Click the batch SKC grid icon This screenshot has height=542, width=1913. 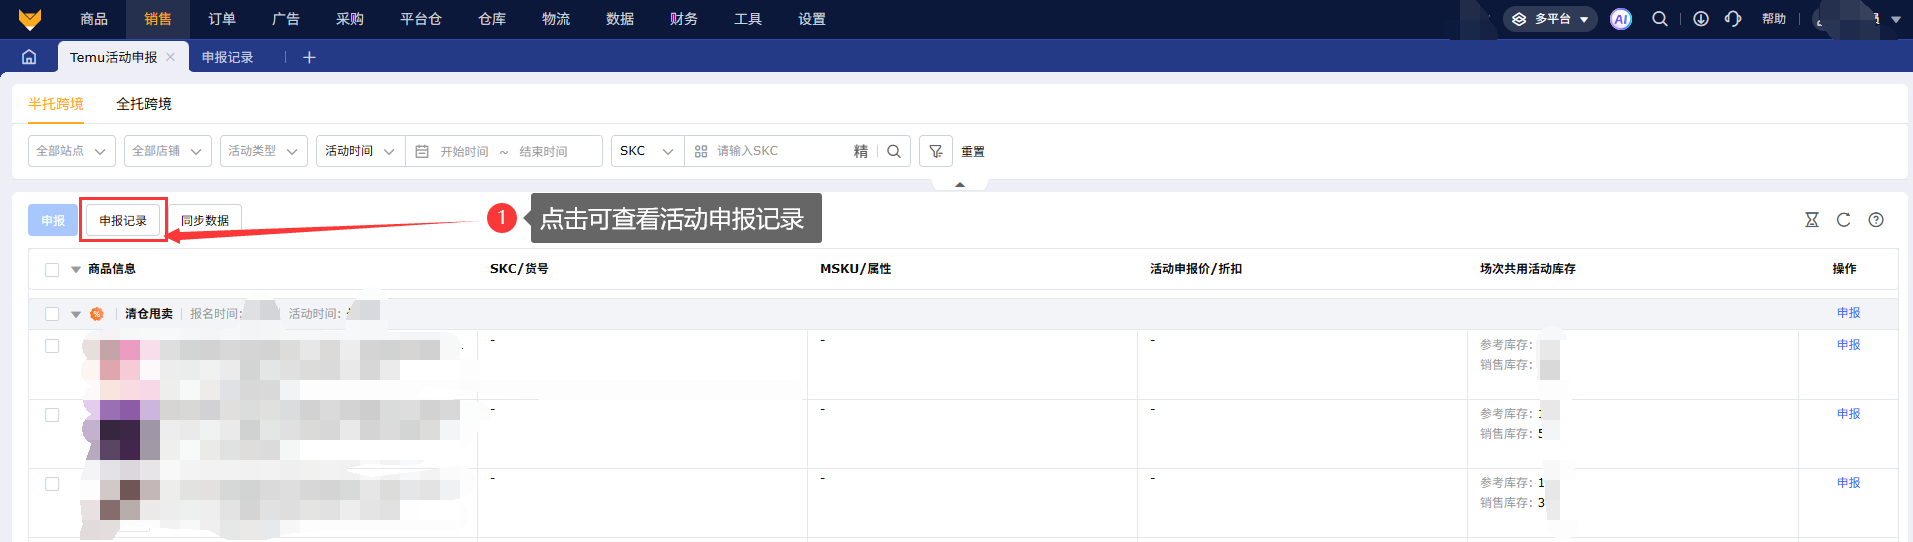pos(701,151)
